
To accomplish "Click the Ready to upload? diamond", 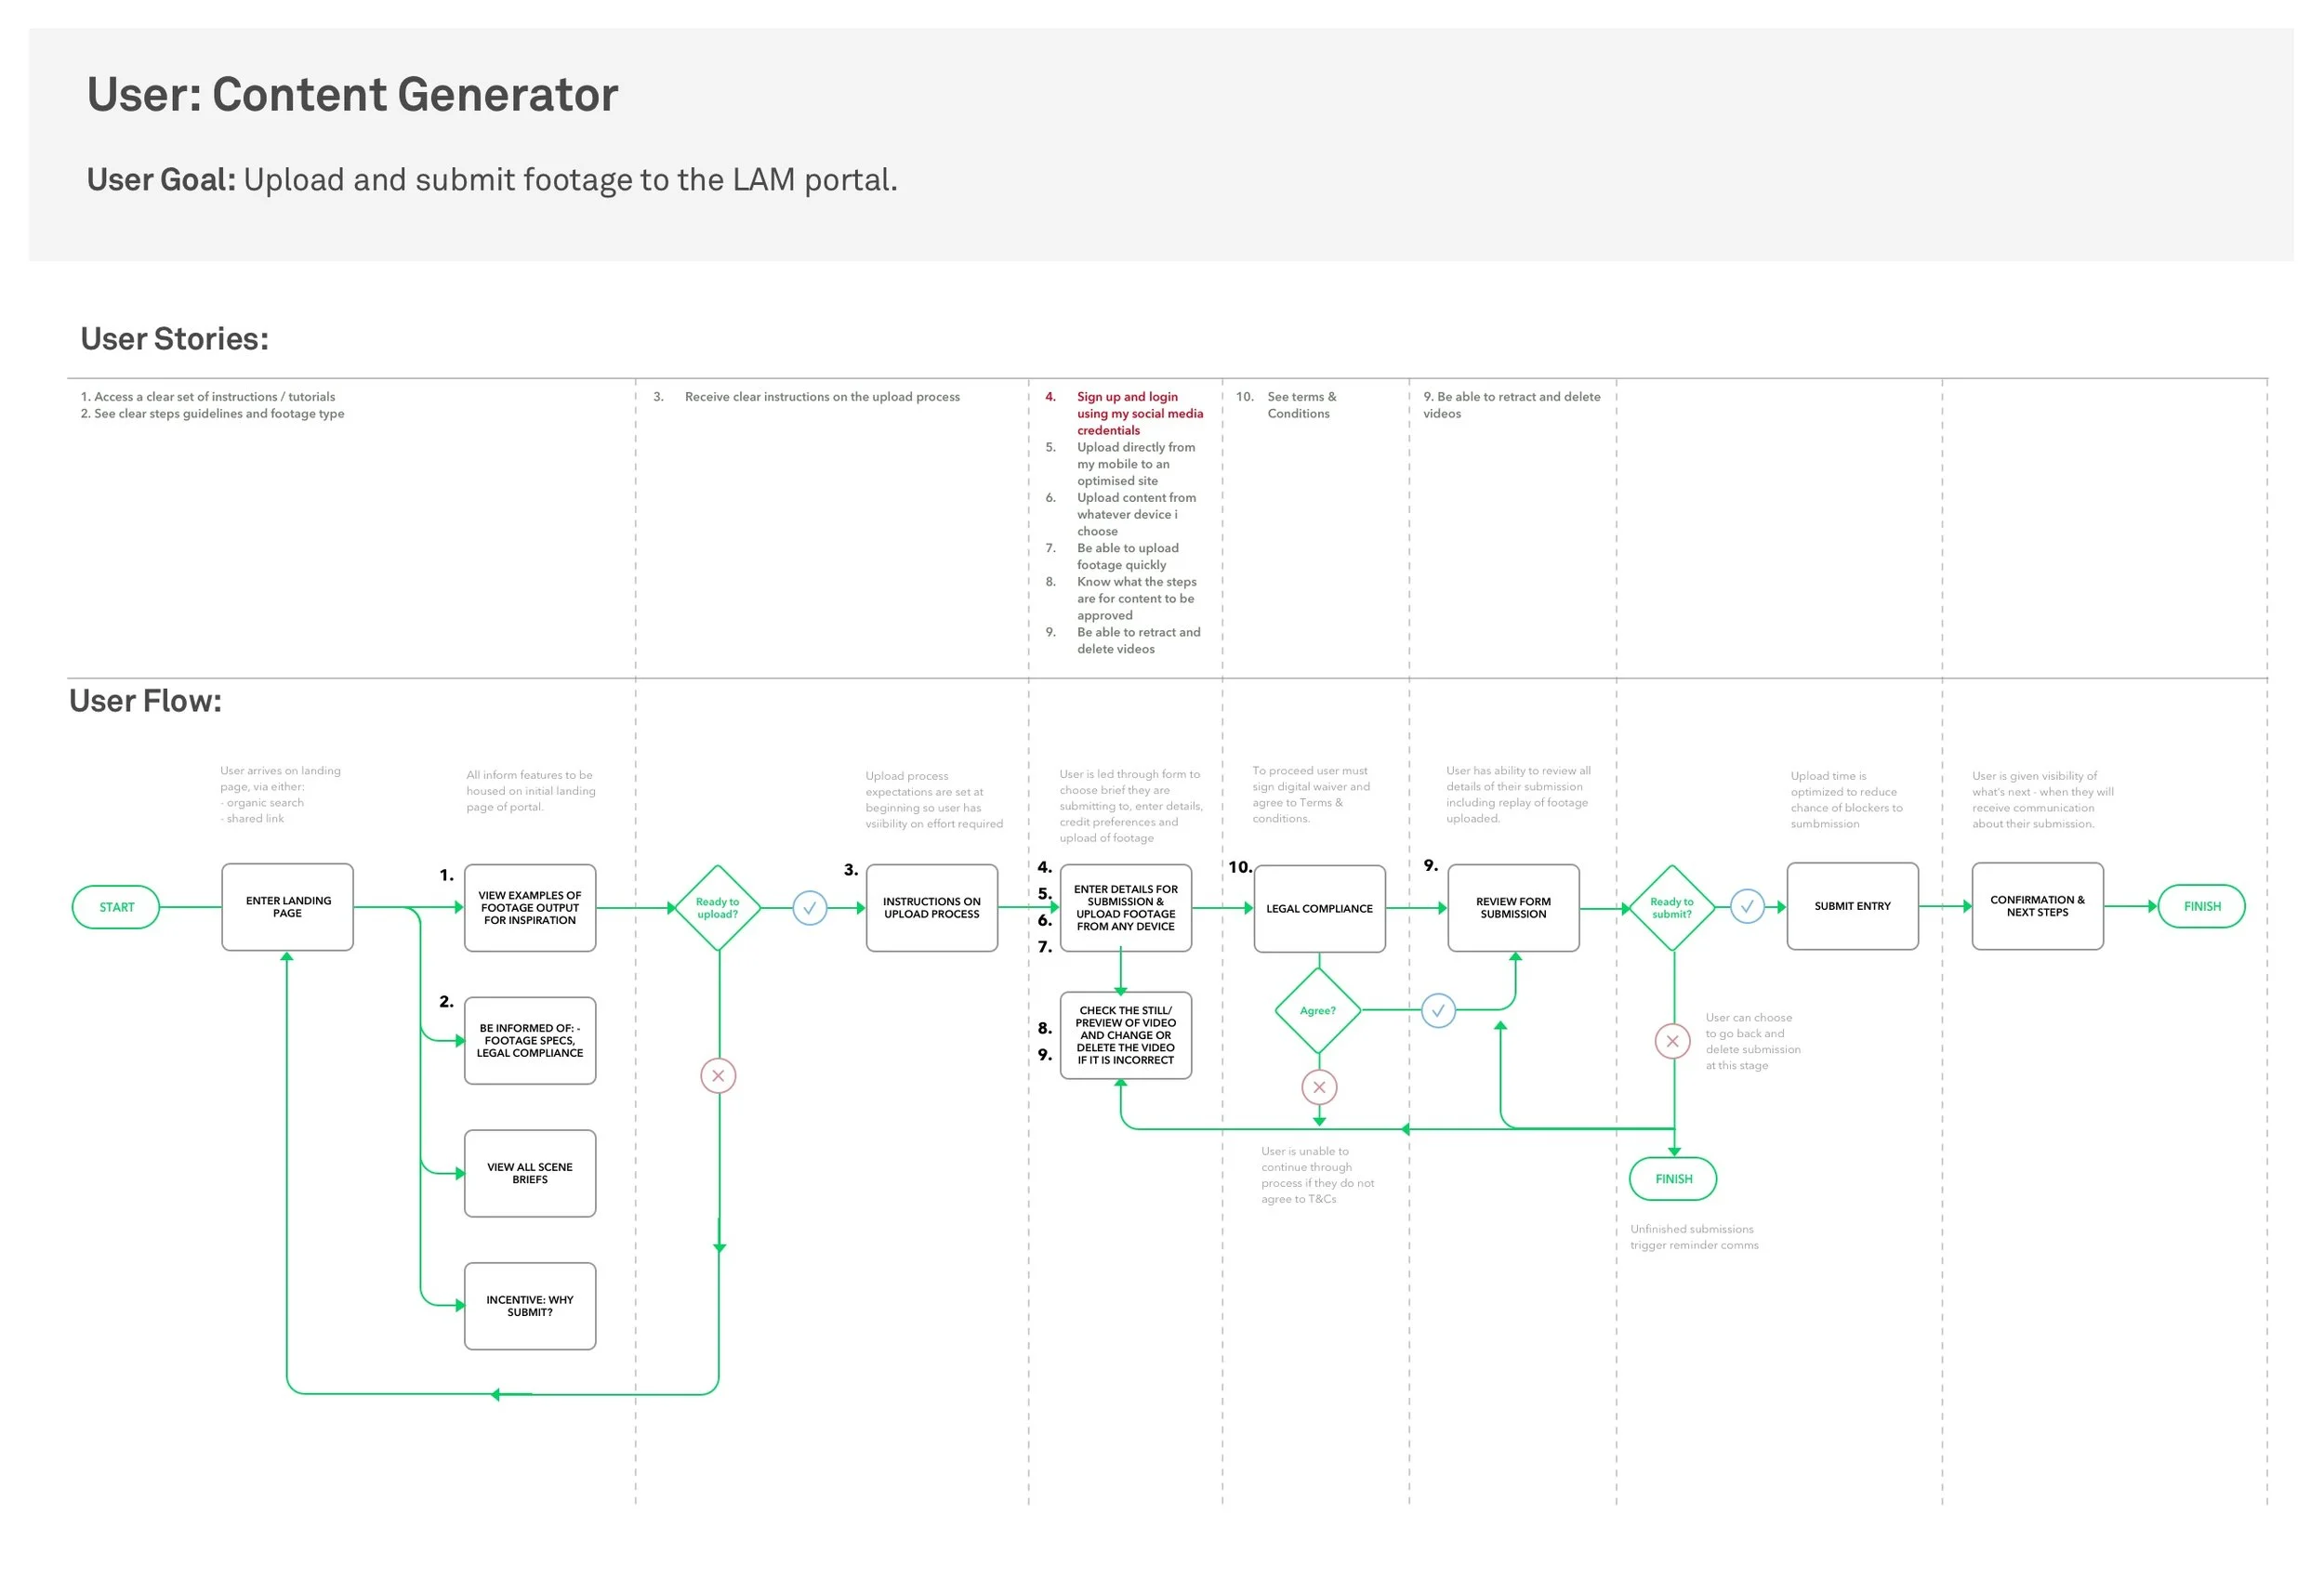I will [x=717, y=908].
